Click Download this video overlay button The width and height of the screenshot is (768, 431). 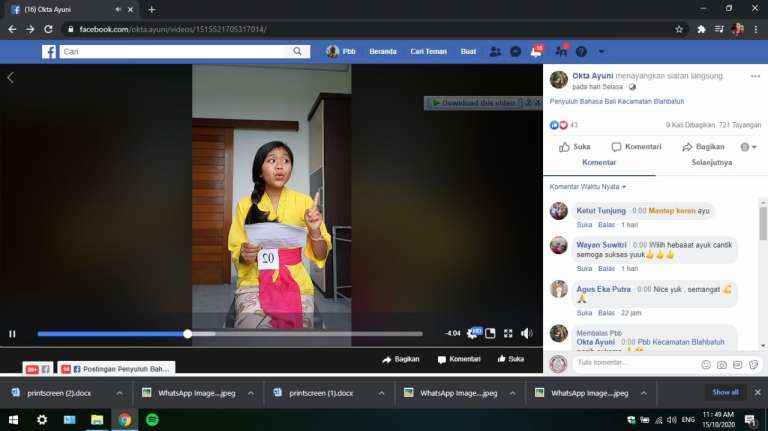(x=474, y=103)
